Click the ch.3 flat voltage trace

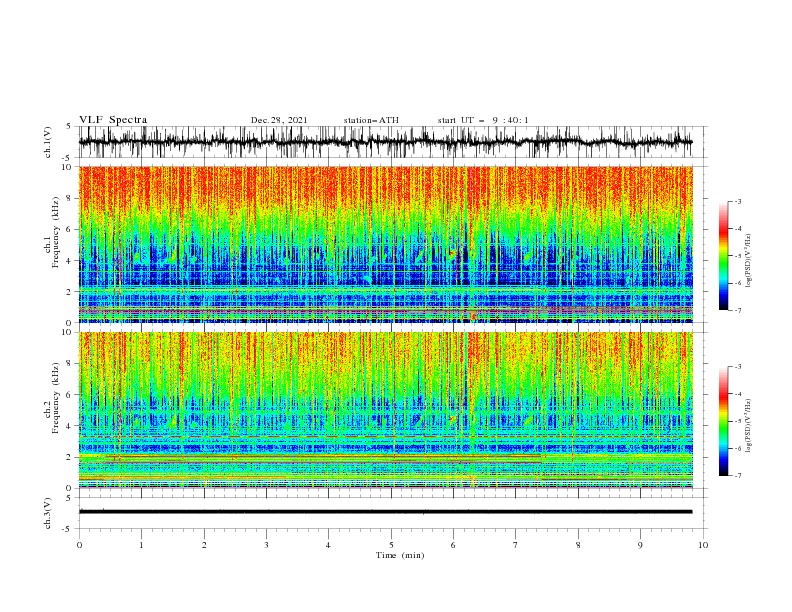(385, 512)
